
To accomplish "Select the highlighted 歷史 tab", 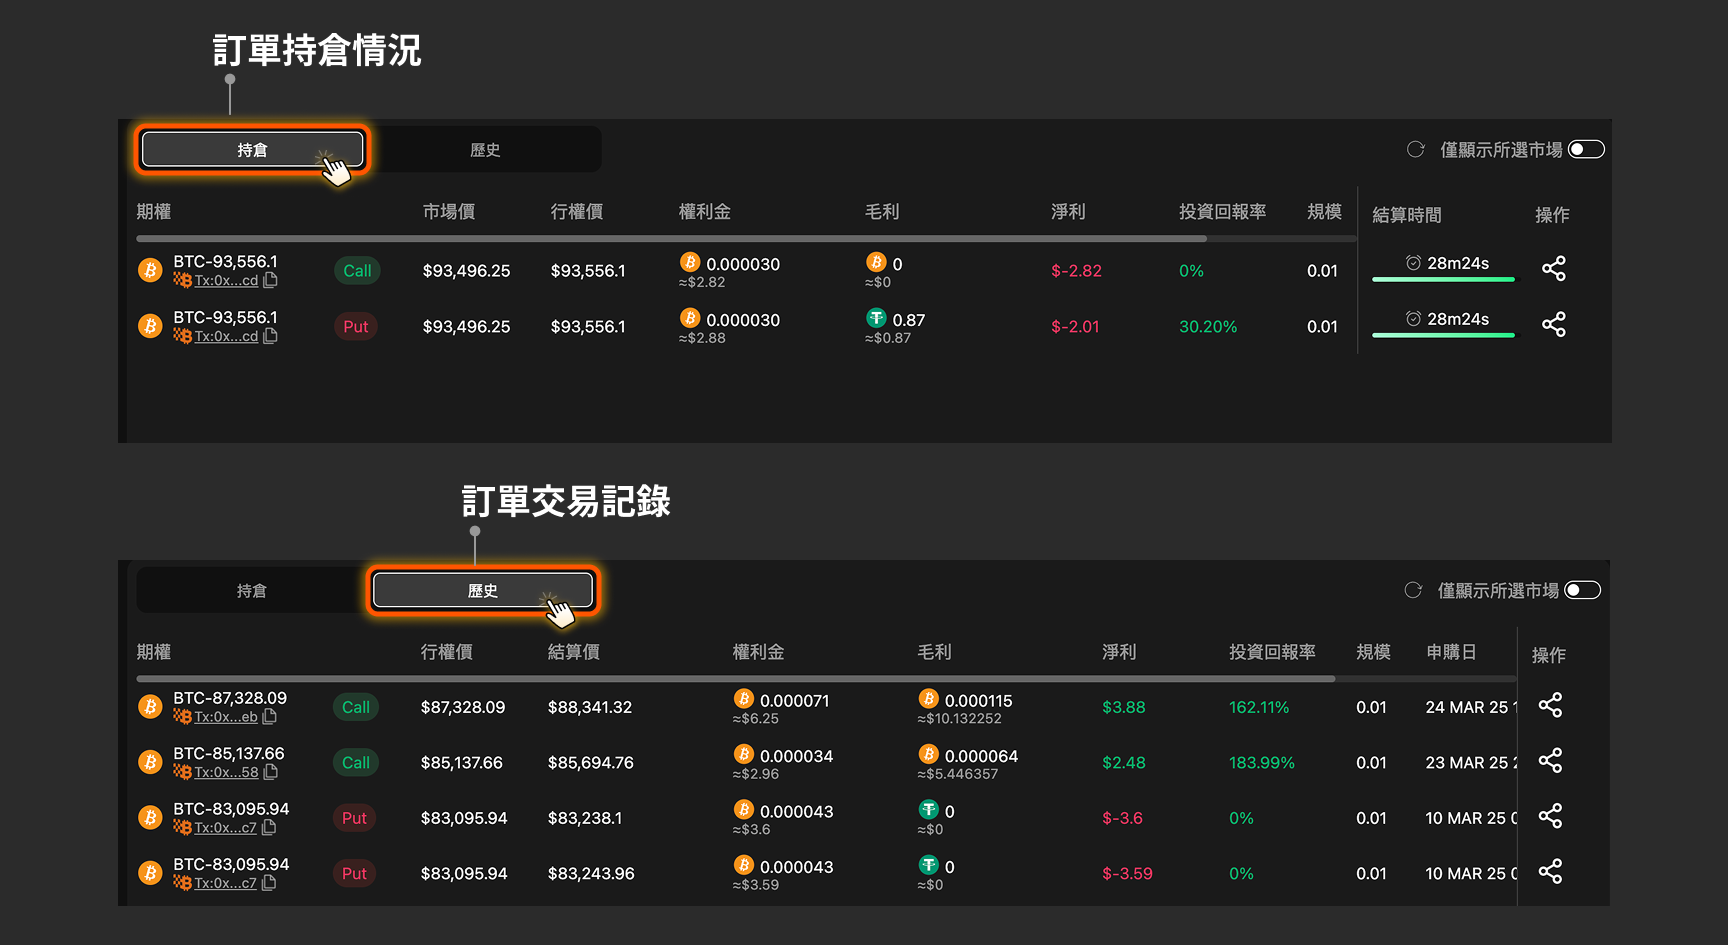I will (483, 590).
